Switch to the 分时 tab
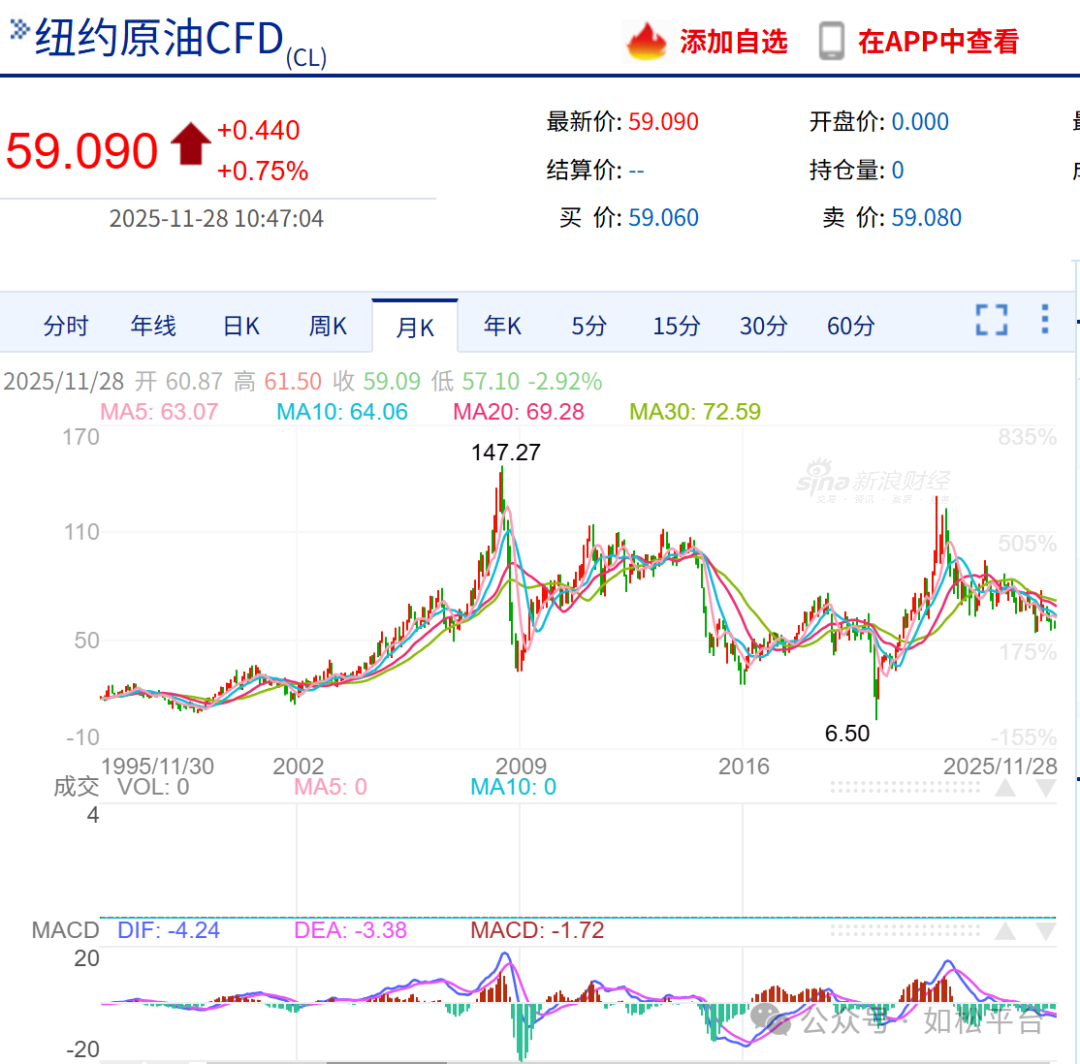This screenshot has height=1064, width=1080. tap(64, 326)
